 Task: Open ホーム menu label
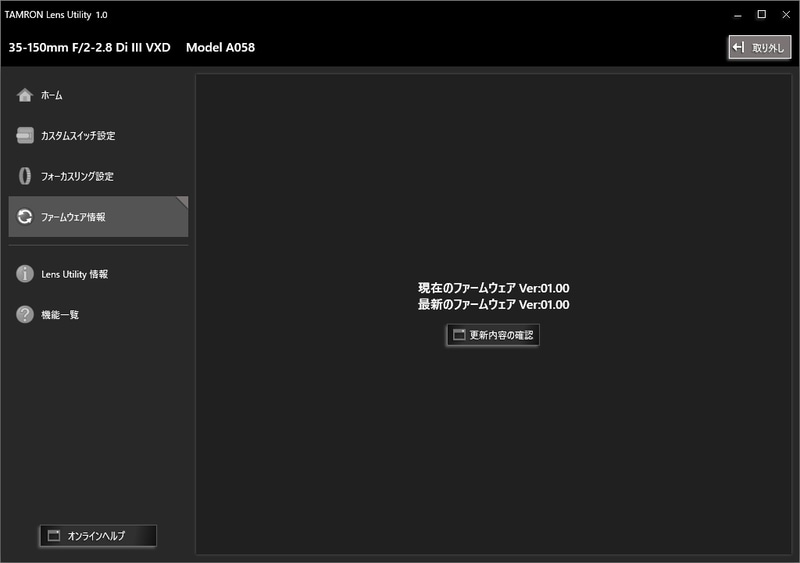click(x=52, y=95)
